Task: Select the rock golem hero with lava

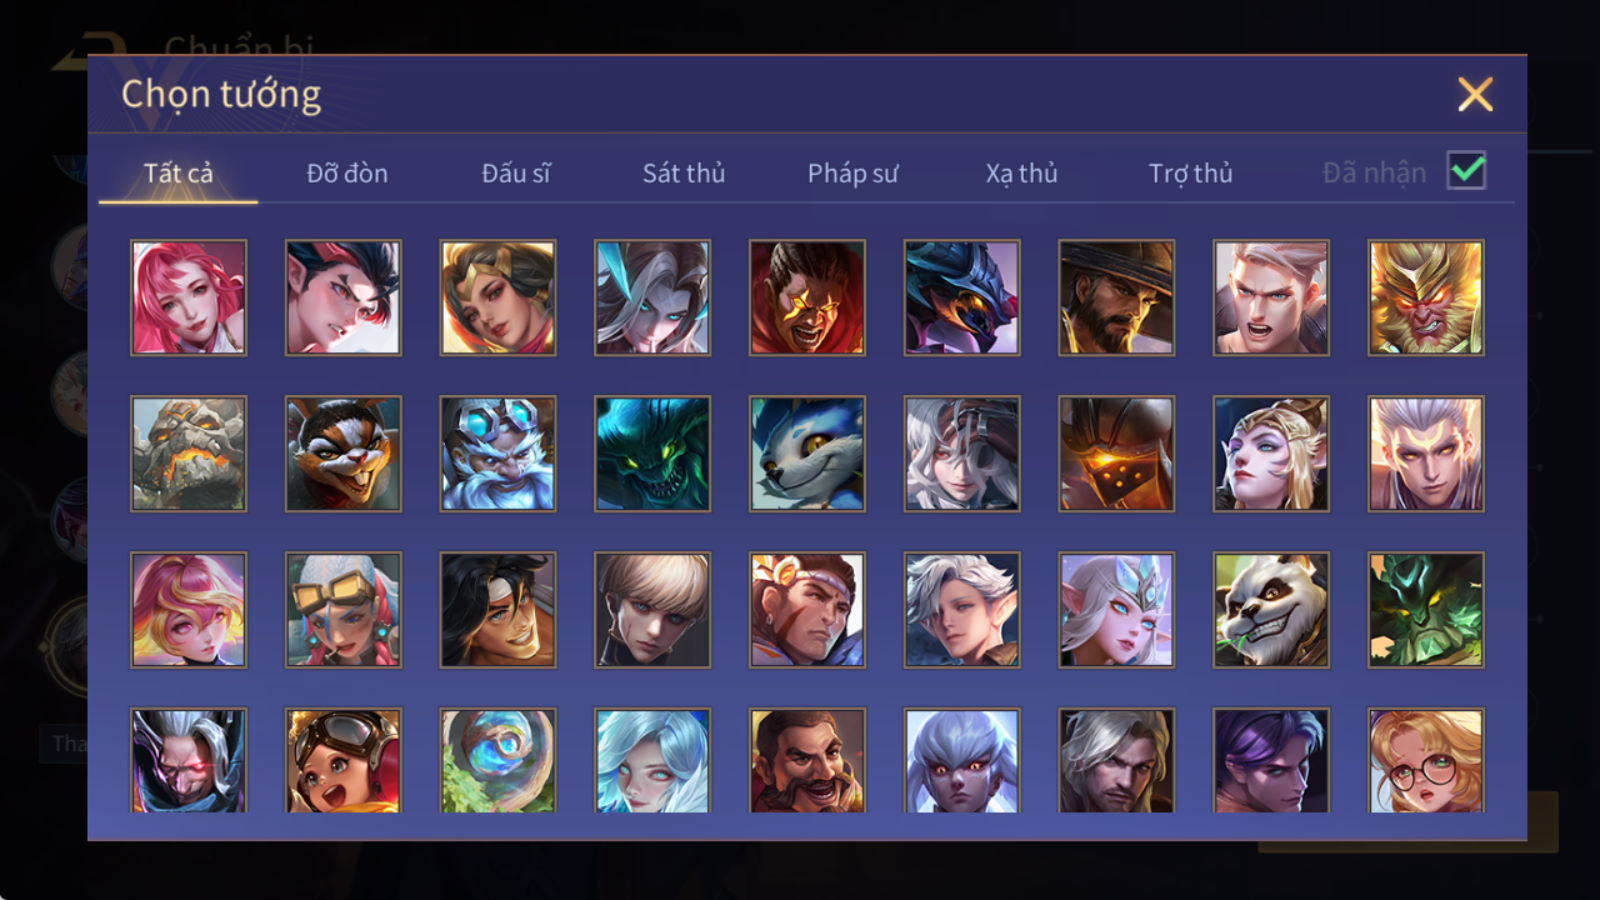Action: click(188, 453)
